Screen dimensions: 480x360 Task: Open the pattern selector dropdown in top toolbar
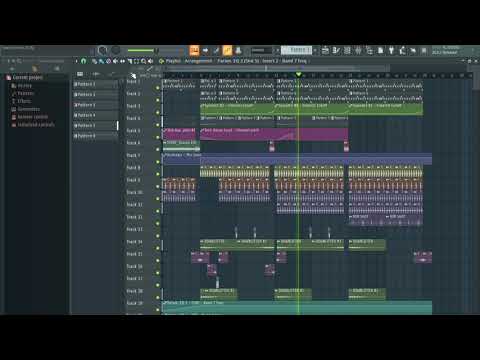tap(296, 50)
